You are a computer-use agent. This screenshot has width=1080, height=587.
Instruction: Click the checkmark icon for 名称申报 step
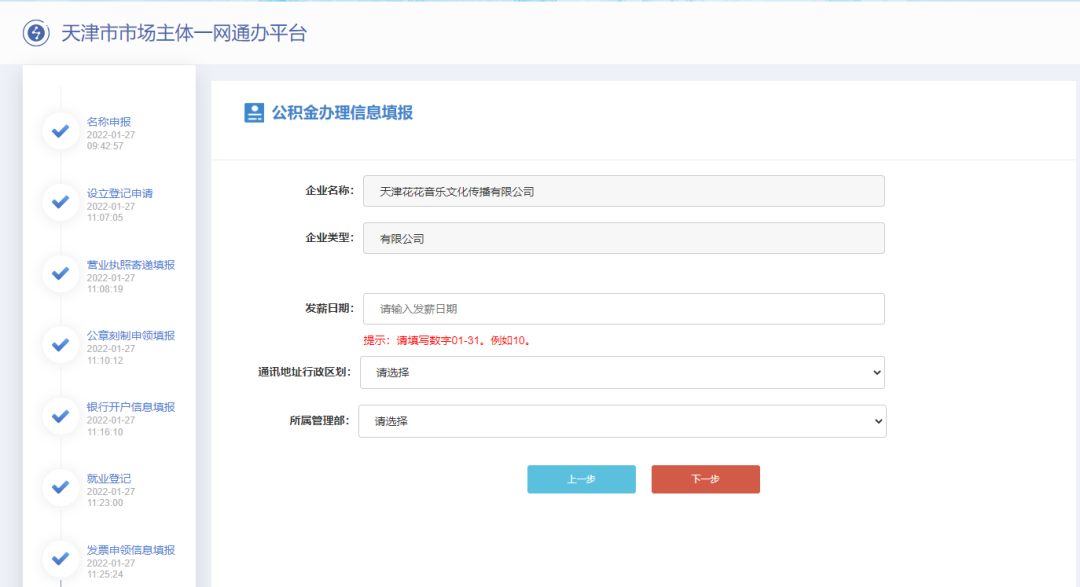(60, 131)
